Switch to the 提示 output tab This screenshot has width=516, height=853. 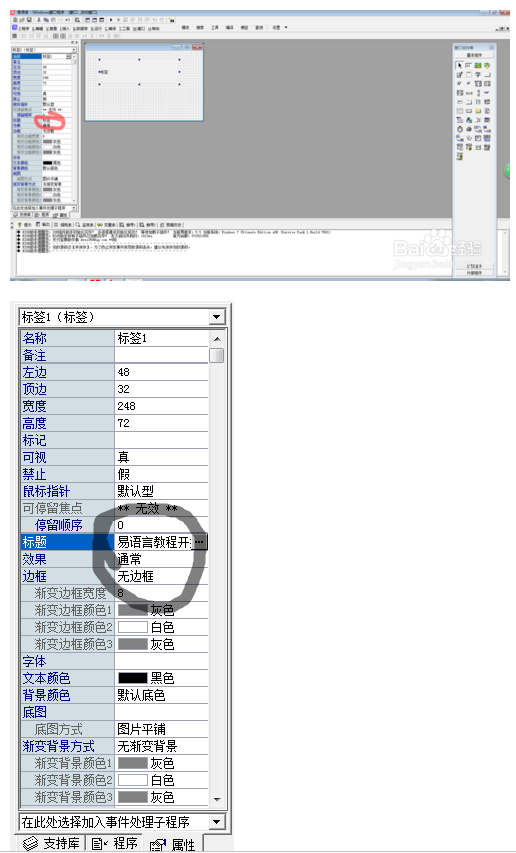point(25,224)
